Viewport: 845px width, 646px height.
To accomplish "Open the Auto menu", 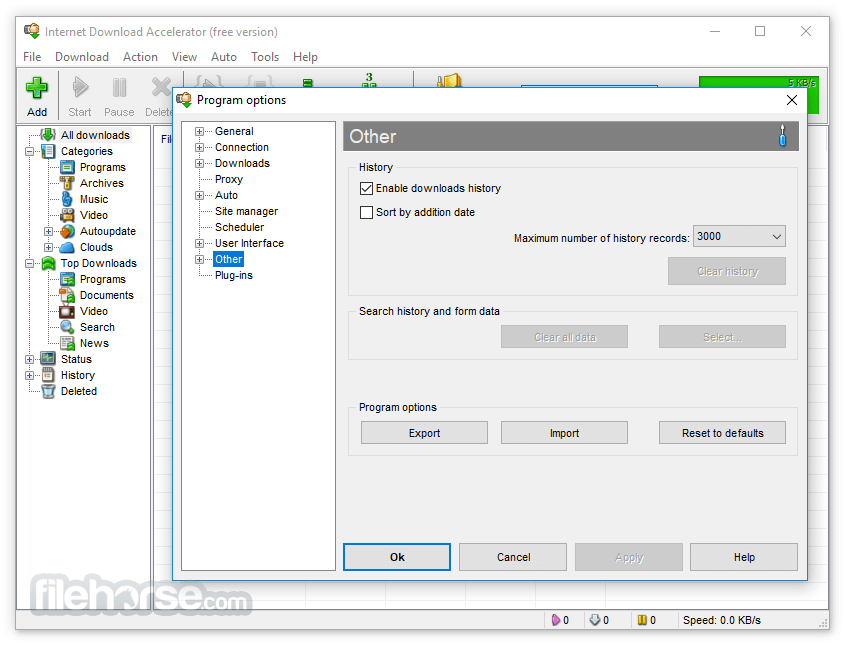I will 224,57.
